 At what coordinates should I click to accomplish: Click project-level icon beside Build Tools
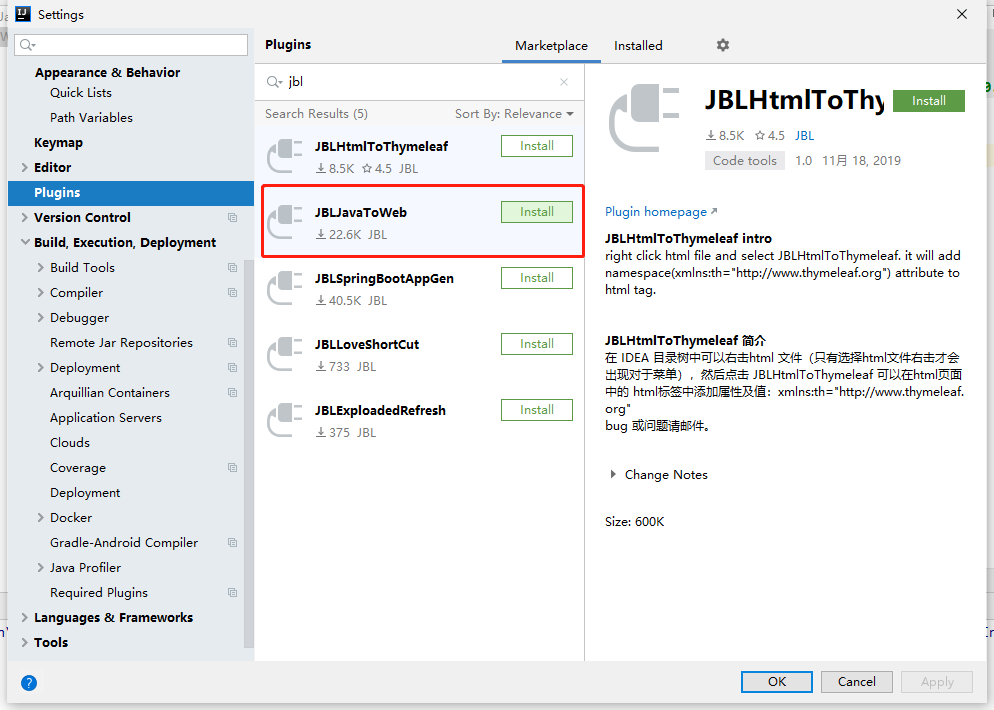pos(233,268)
